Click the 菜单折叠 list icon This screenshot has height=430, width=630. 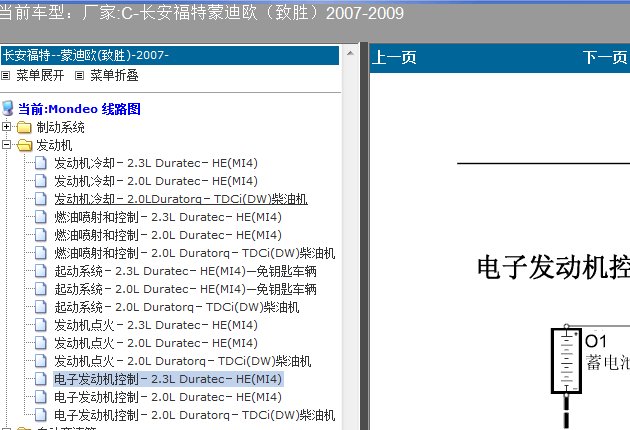pyautogui.click(x=80, y=75)
